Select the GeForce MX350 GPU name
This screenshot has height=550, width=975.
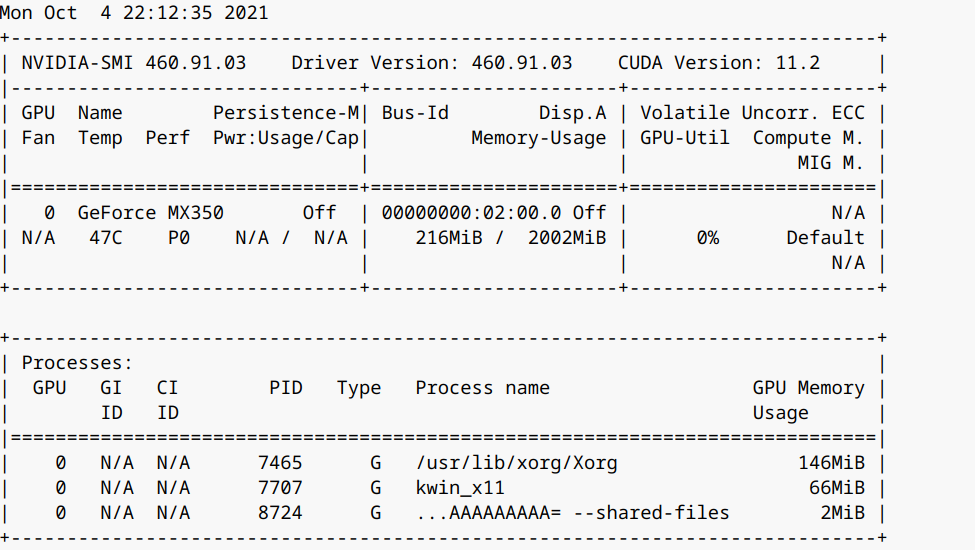pos(150,213)
